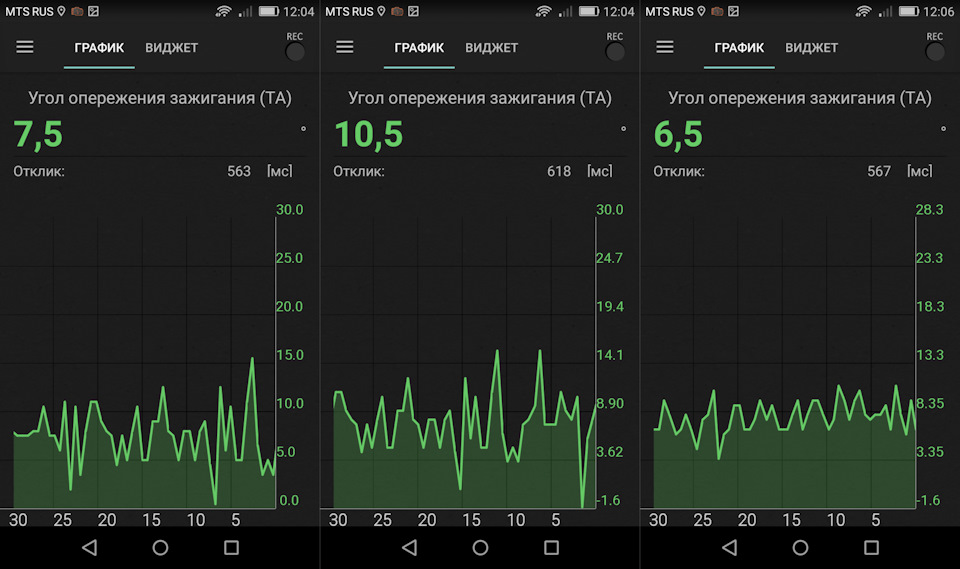Tap Android home button under the 10,5 screen

point(481,548)
